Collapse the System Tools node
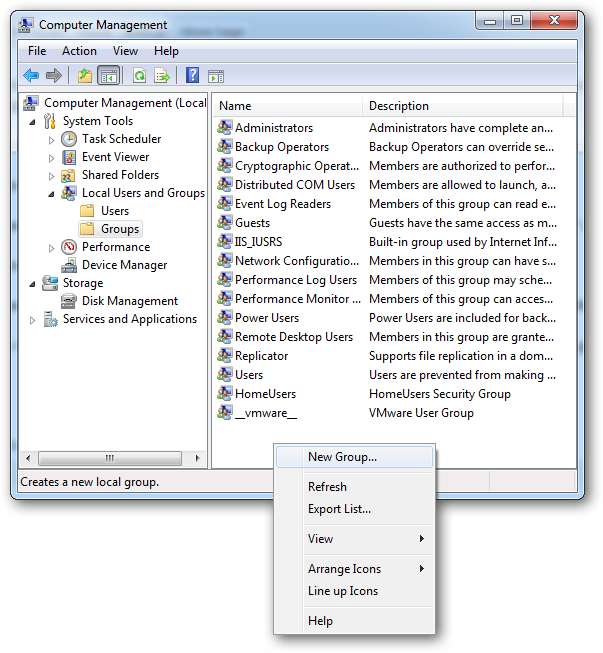Screen dimensions: 603x653 32,122
